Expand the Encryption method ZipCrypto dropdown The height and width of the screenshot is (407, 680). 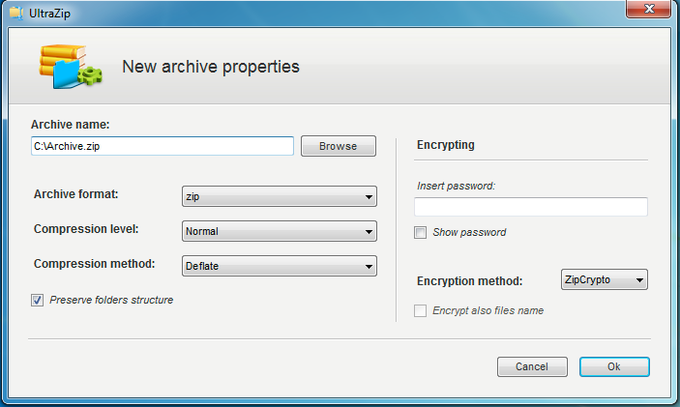(x=604, y=281)
